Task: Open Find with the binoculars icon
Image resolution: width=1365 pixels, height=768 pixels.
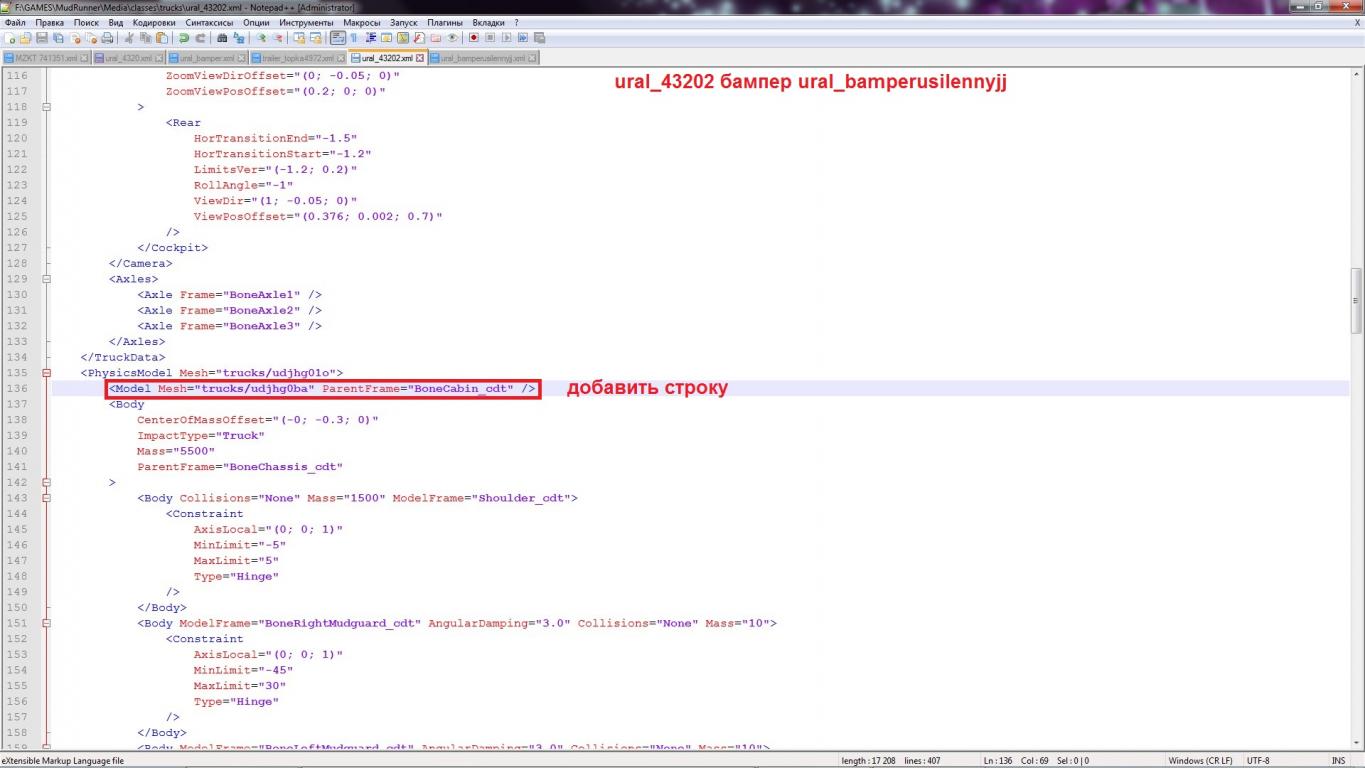Action: tap(222, 38)
